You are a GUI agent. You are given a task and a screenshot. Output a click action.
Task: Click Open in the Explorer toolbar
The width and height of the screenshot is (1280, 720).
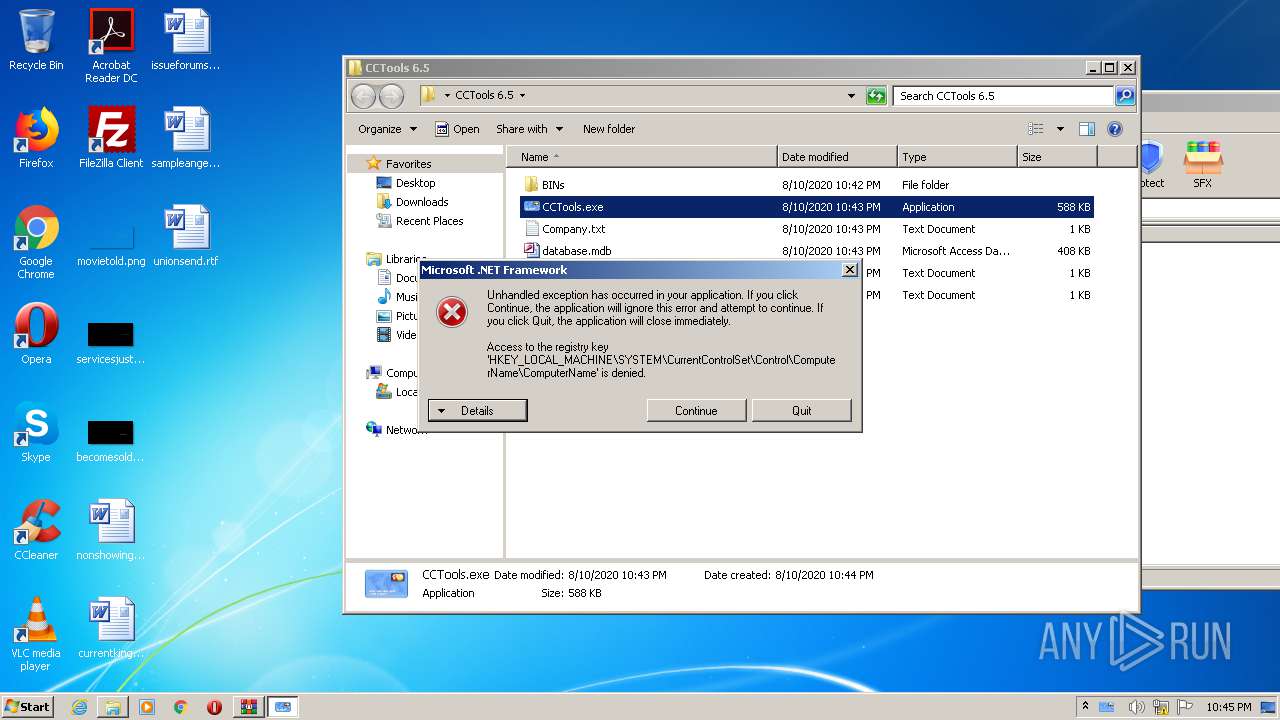pyautogui.click(x=457, y=129)
